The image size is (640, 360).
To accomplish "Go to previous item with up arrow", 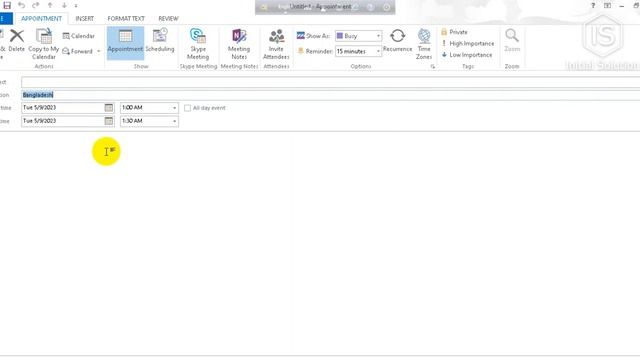I will pyautogui.click(x=50, y=5).
